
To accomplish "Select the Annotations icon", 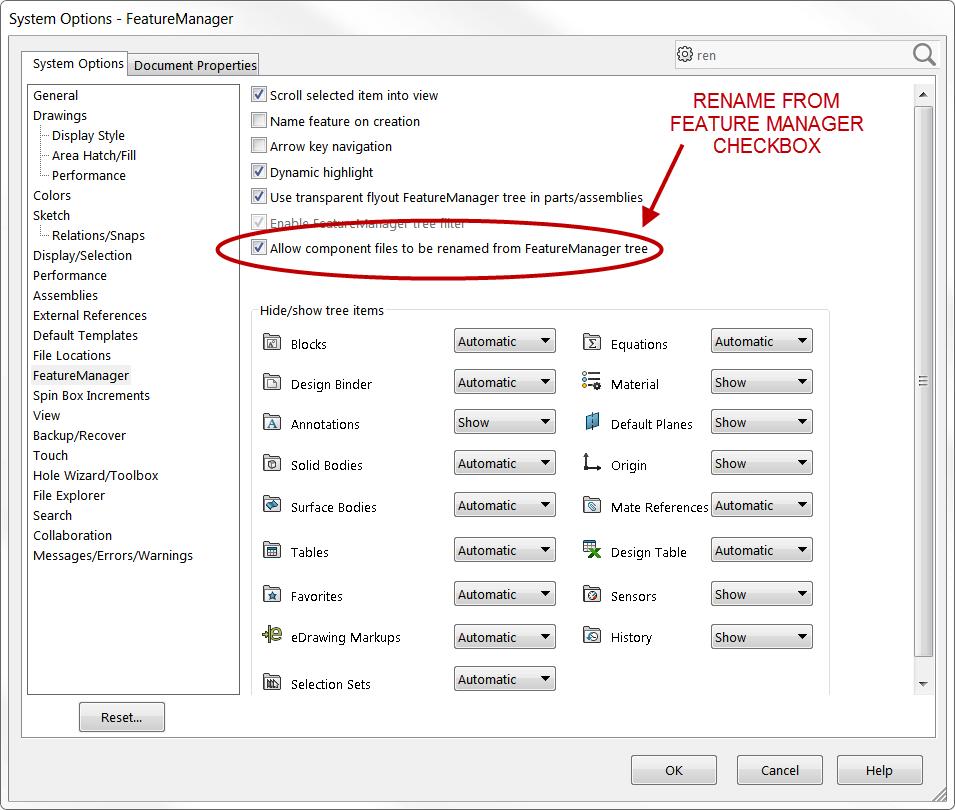I will 273,422.
